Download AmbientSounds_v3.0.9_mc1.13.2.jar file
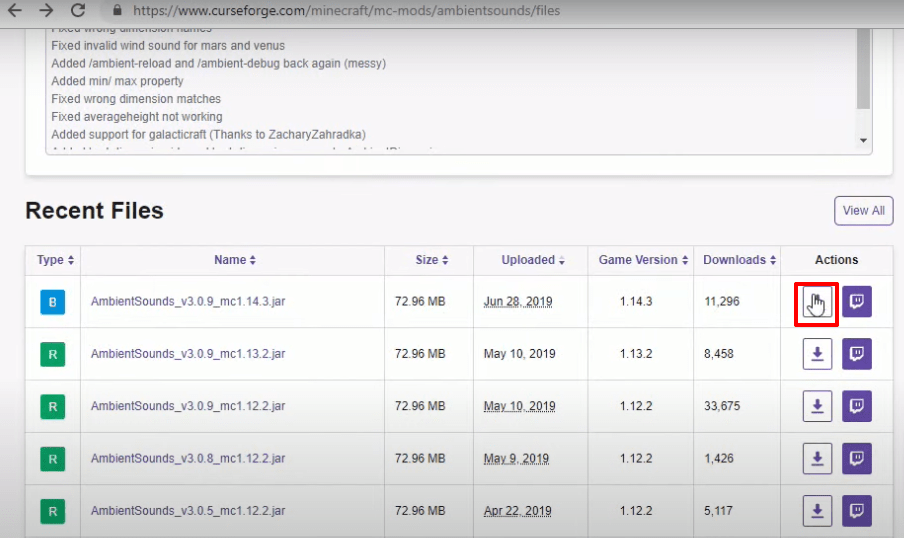 click(817, 354)
